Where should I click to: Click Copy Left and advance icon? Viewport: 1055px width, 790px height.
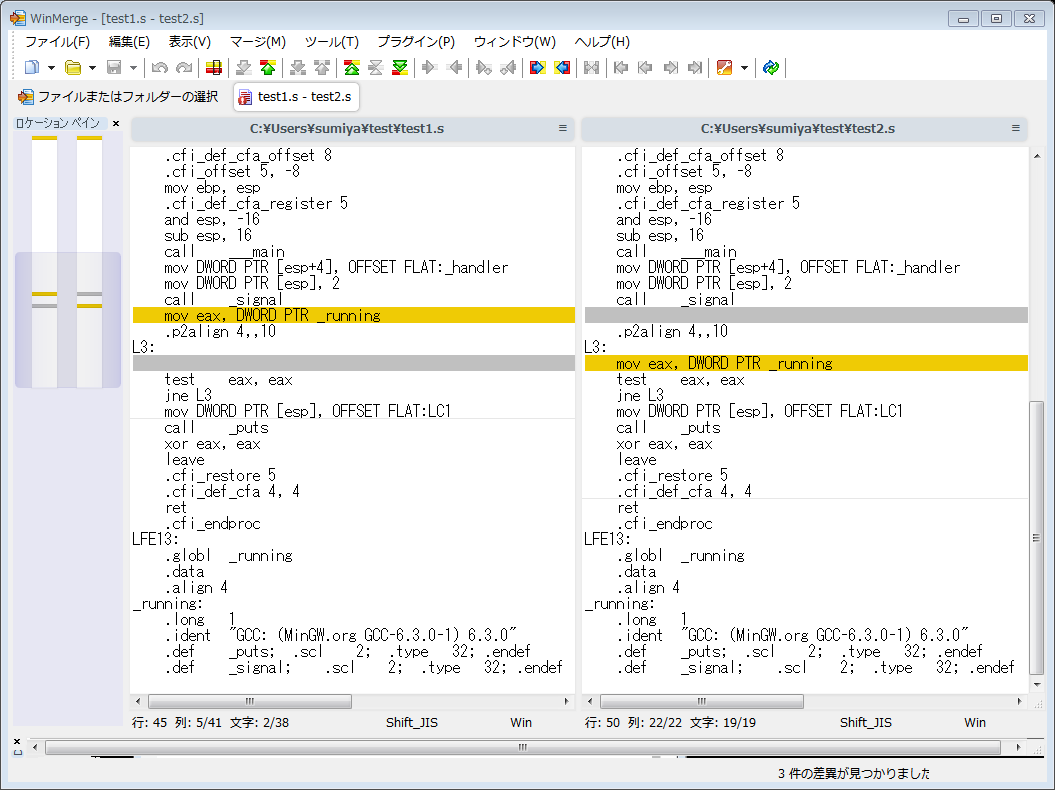[508, 67]
